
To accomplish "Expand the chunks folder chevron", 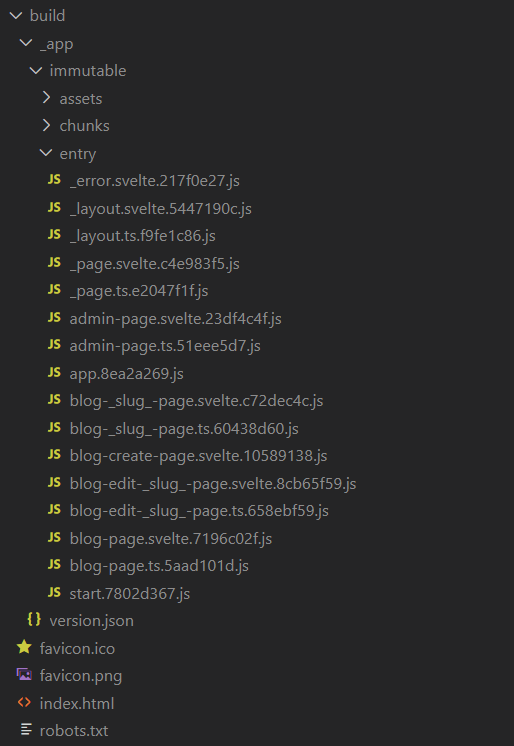I will pos(46,125).
